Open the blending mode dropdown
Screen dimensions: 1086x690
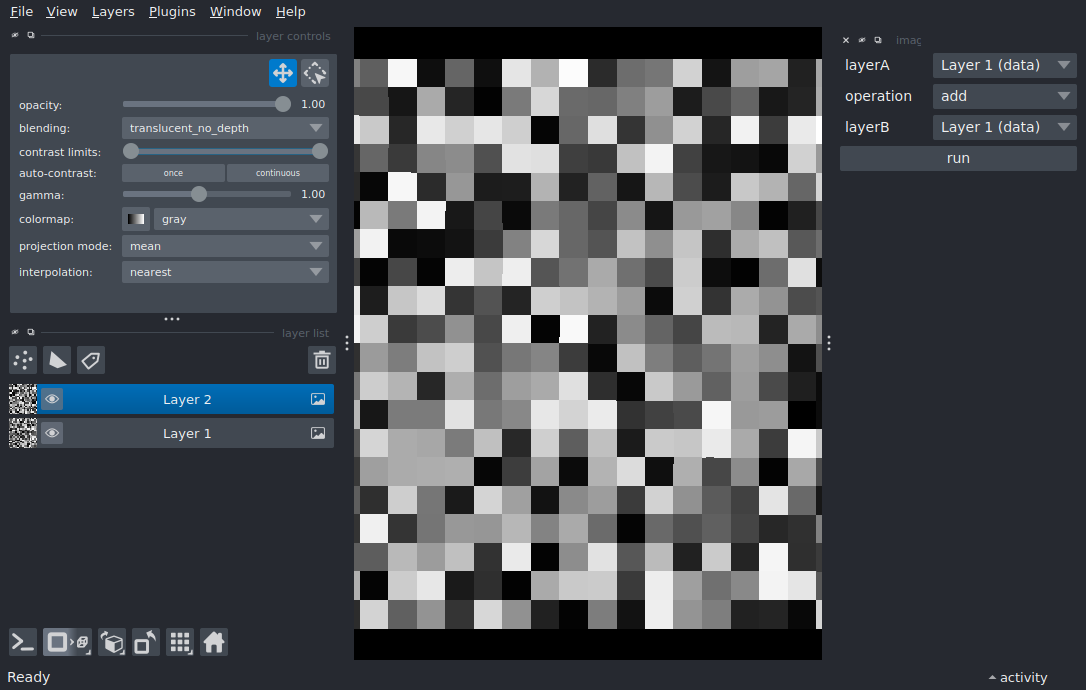point(225,128)
